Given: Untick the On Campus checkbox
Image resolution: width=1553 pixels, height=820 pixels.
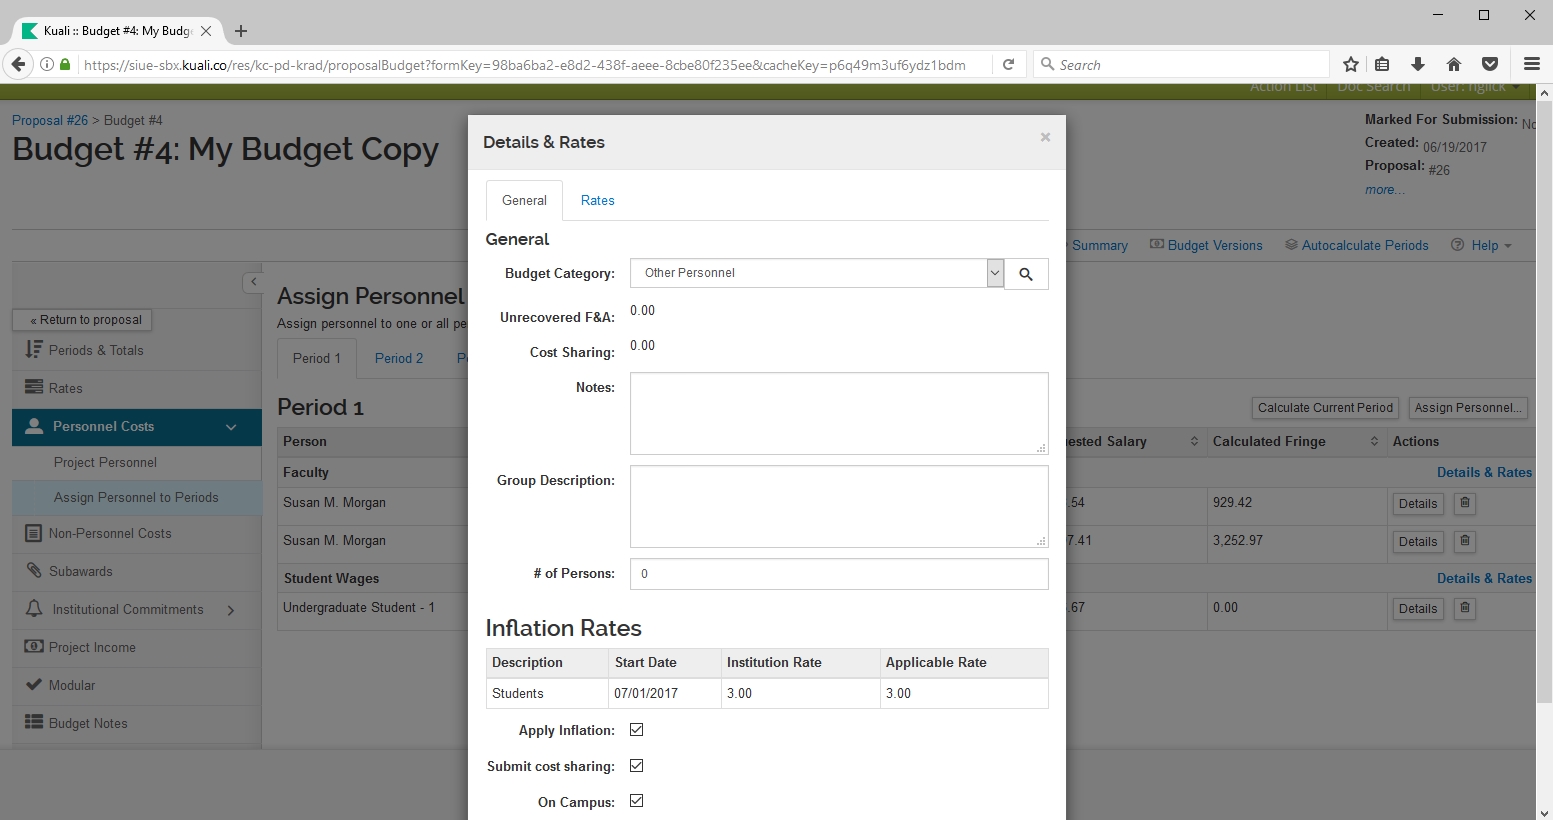Looking at the screenshot, I should click(x=636, y=801).
